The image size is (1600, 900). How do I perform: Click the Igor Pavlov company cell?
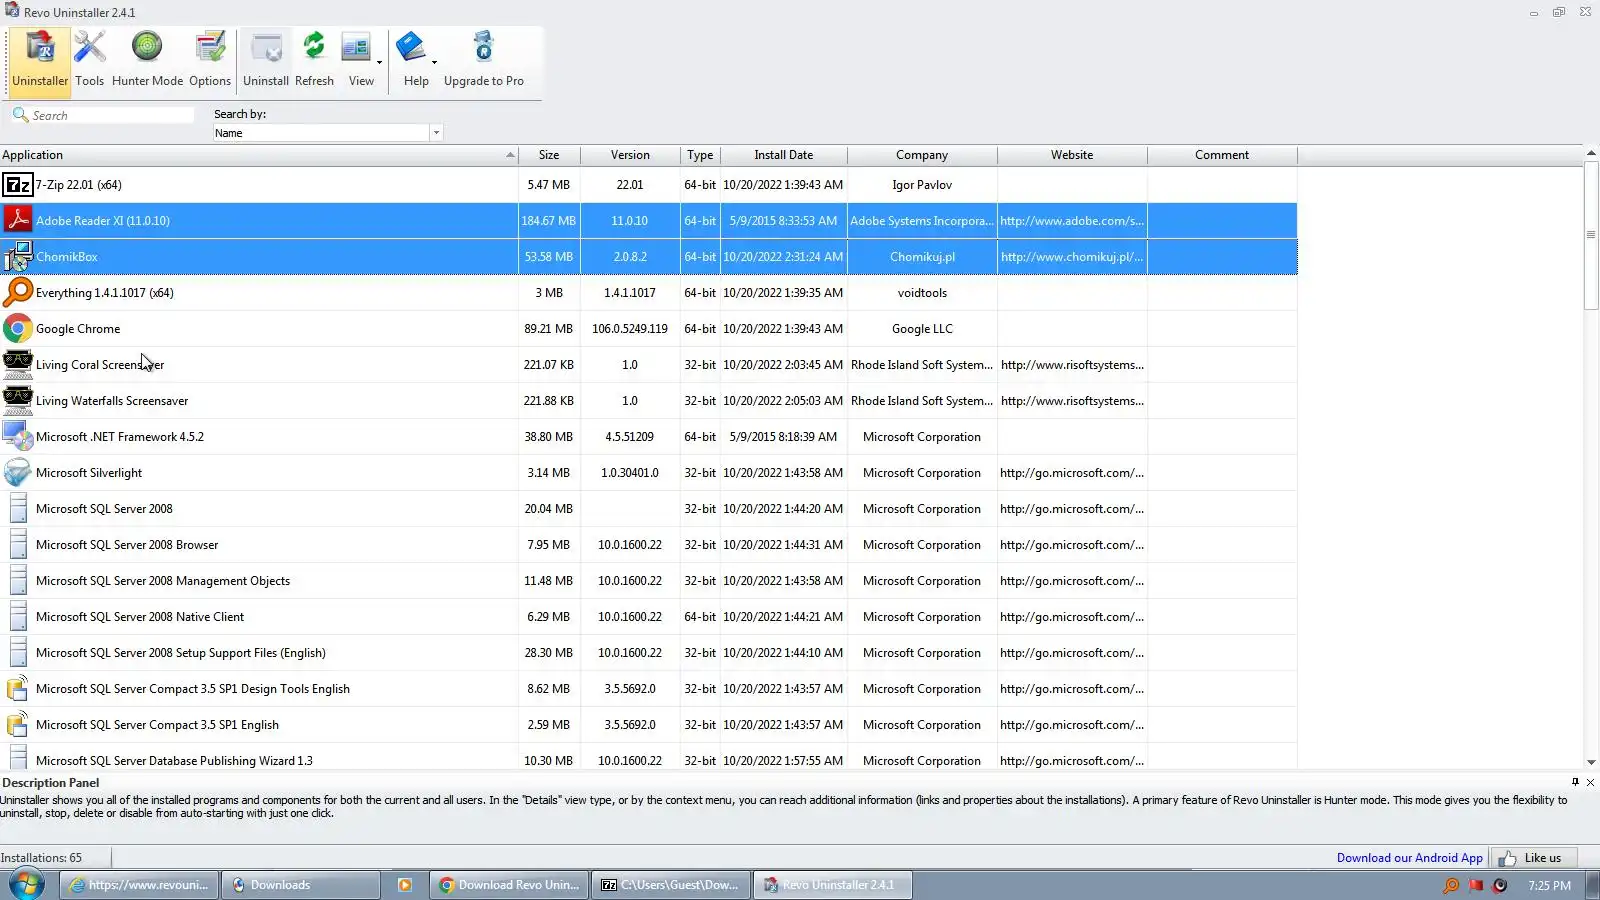(922, 185)
